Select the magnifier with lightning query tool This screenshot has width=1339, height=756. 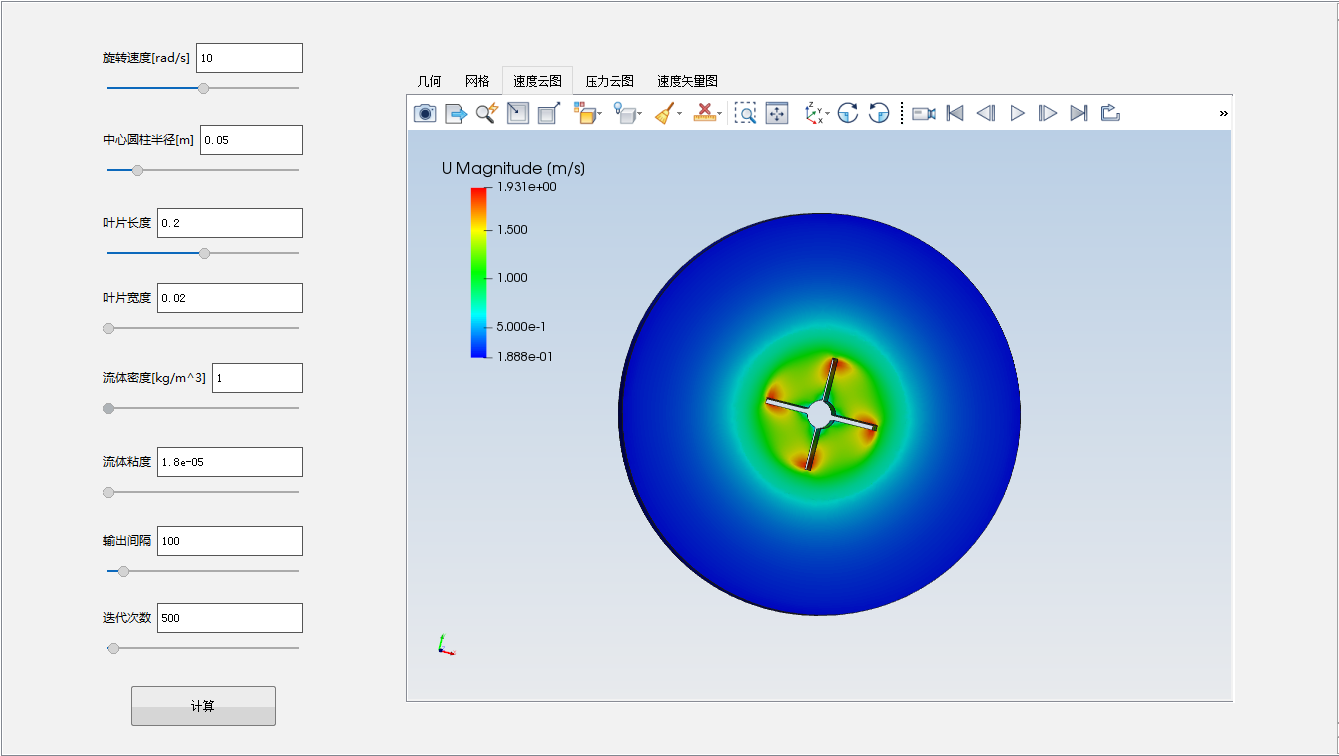coord(486,113)
